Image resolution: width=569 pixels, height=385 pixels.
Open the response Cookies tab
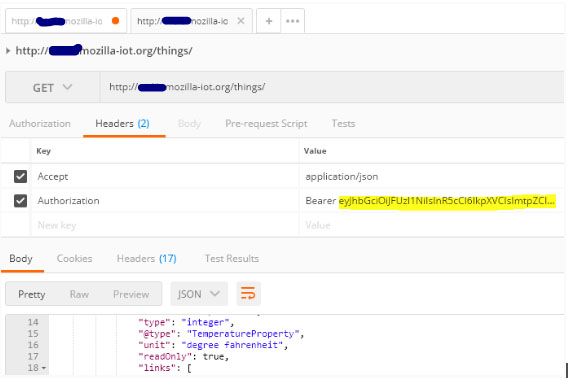[x=74, y=258]
